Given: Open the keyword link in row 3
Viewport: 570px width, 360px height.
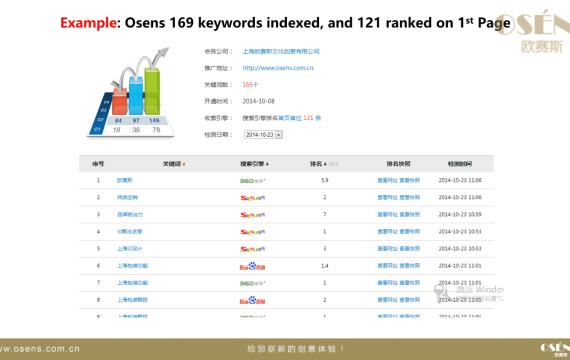Looking at the screenshot, I should pyautogui.click(x=130, y=215).
